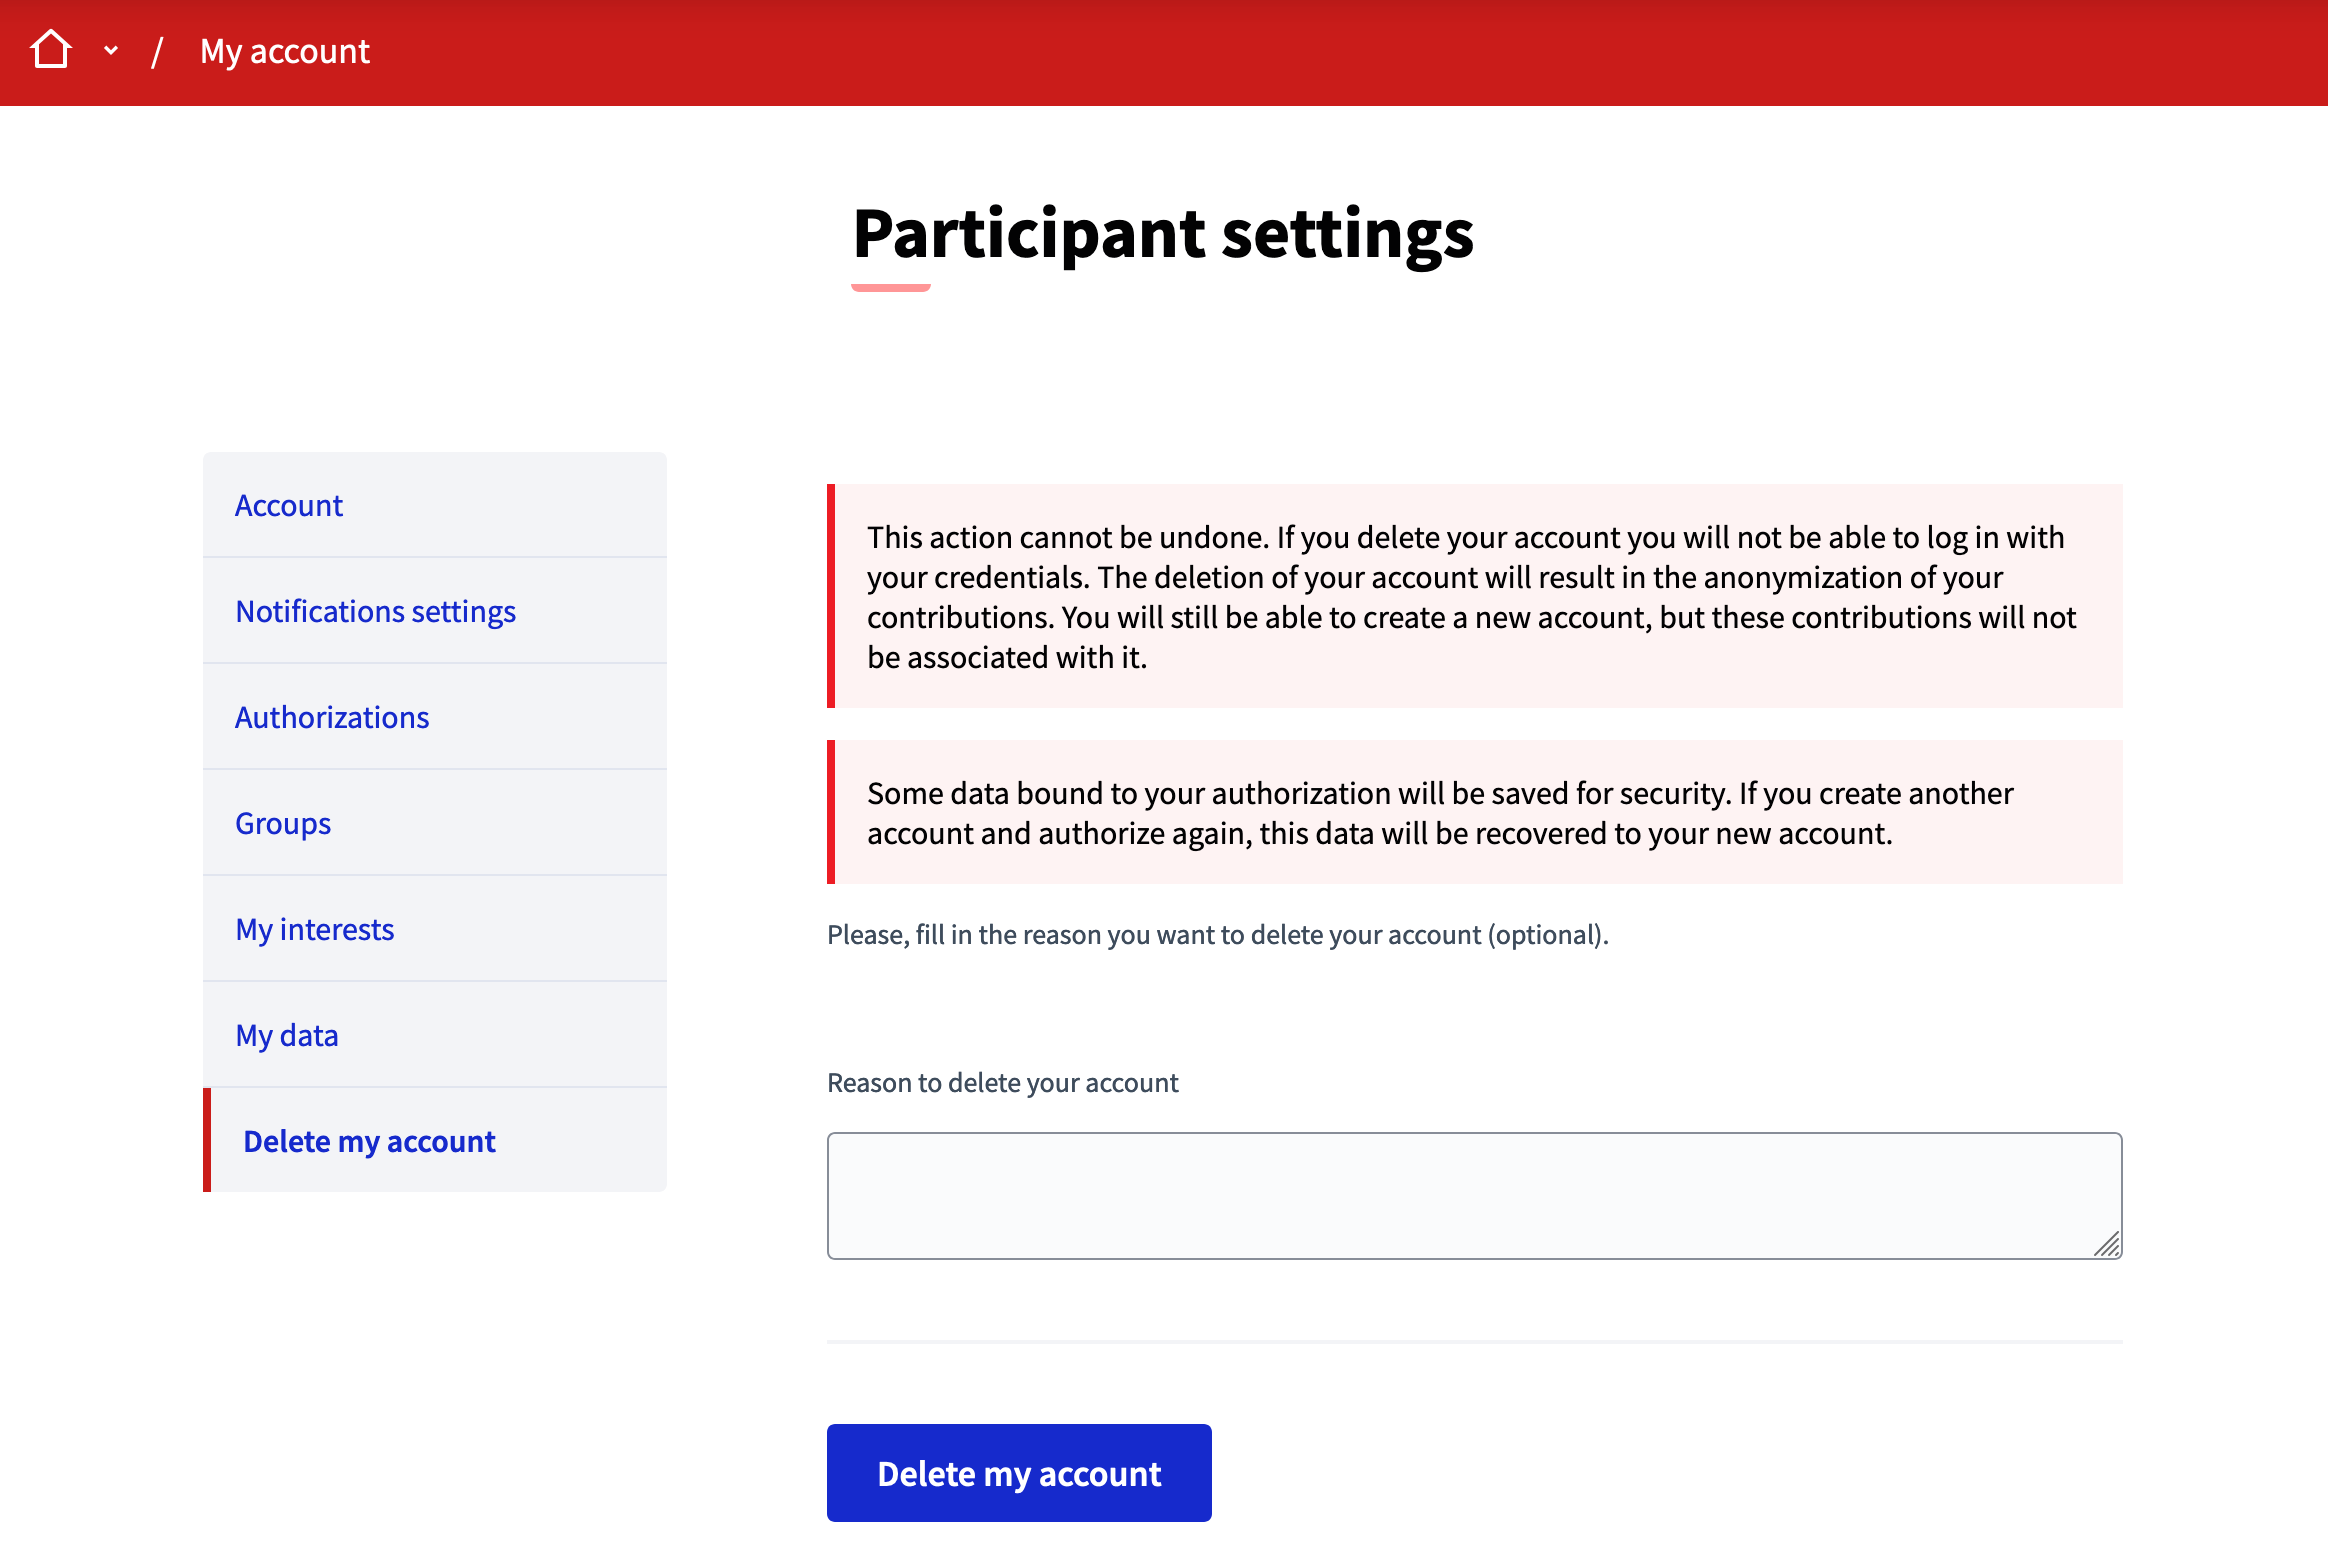Click the text area resize handle
The image size is (2328, 1547).
click(2106, 1244)
